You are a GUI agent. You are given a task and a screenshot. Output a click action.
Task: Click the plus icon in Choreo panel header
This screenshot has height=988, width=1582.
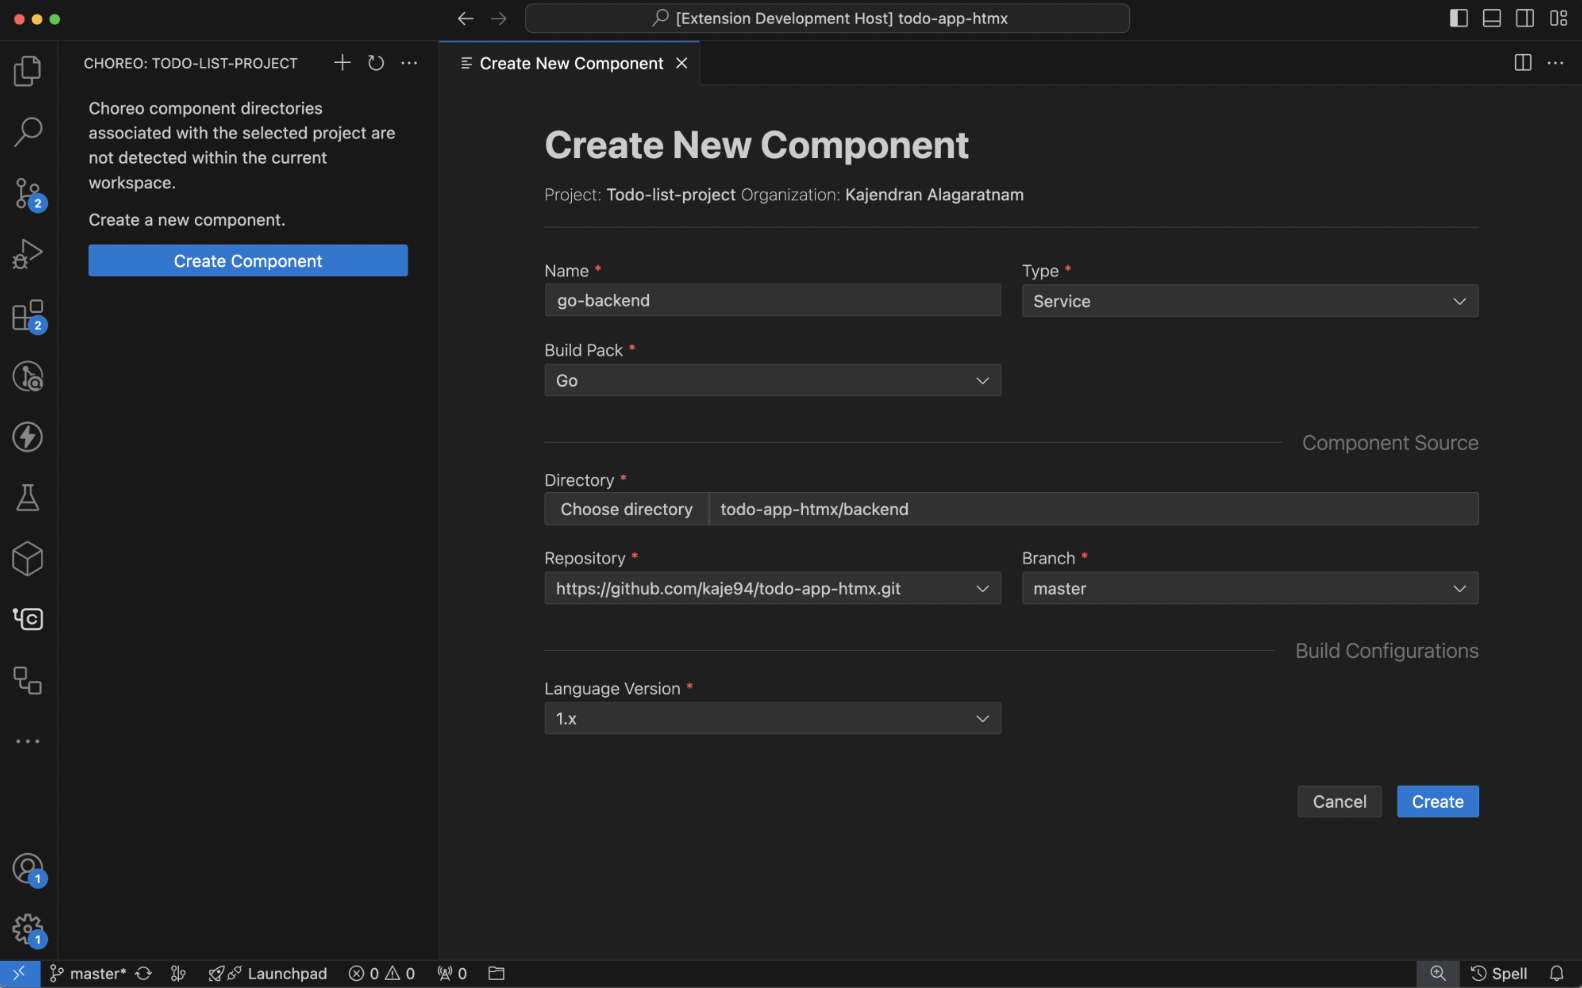(x=342, y=63)
